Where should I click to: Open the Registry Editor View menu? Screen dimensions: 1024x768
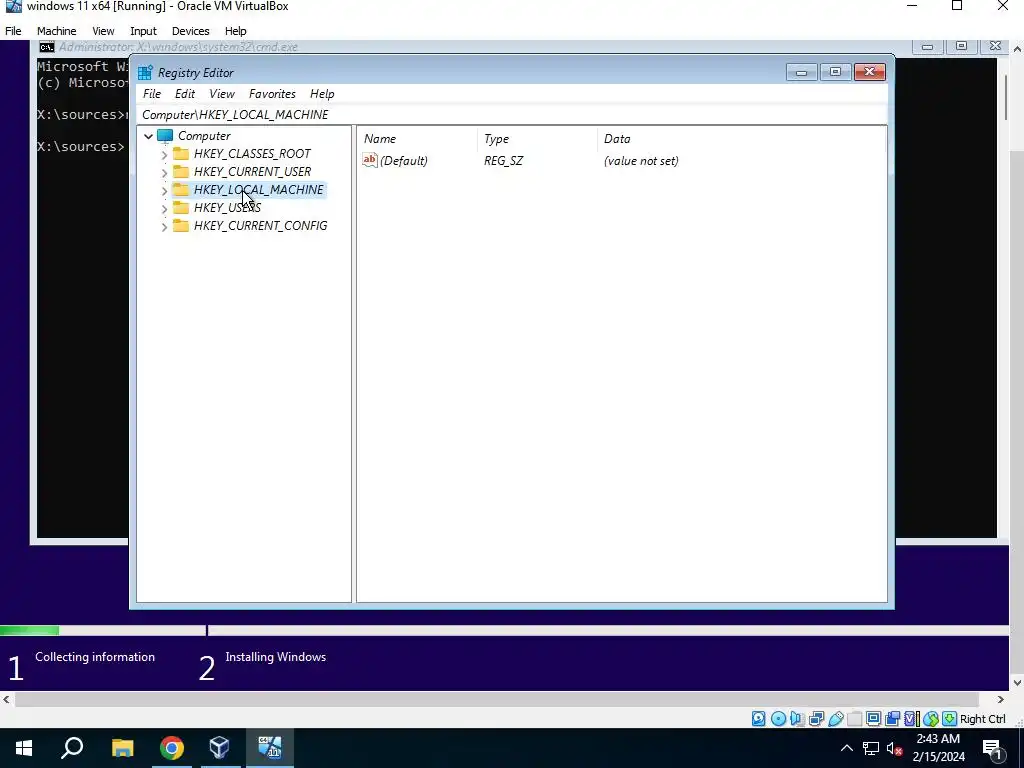222,94
